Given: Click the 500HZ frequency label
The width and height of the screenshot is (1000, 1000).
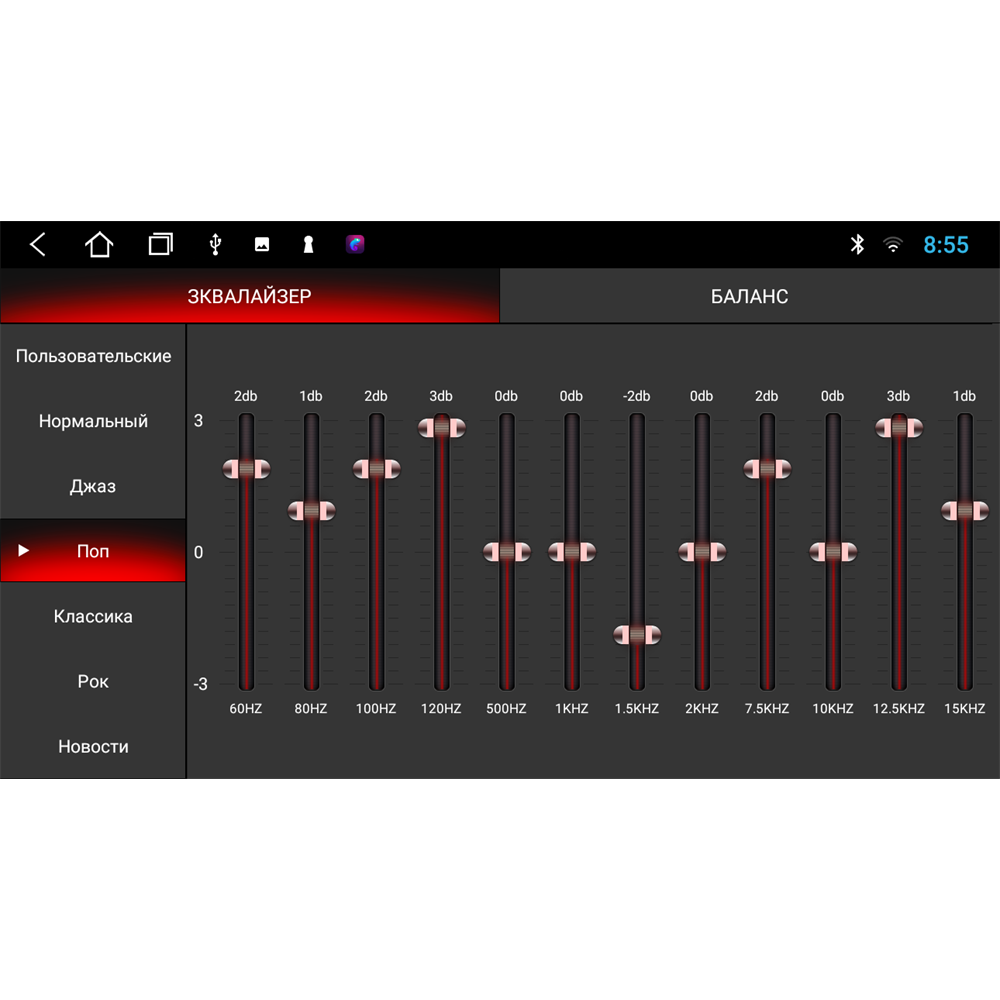Looking at the screenshot, I should (506, 709).
